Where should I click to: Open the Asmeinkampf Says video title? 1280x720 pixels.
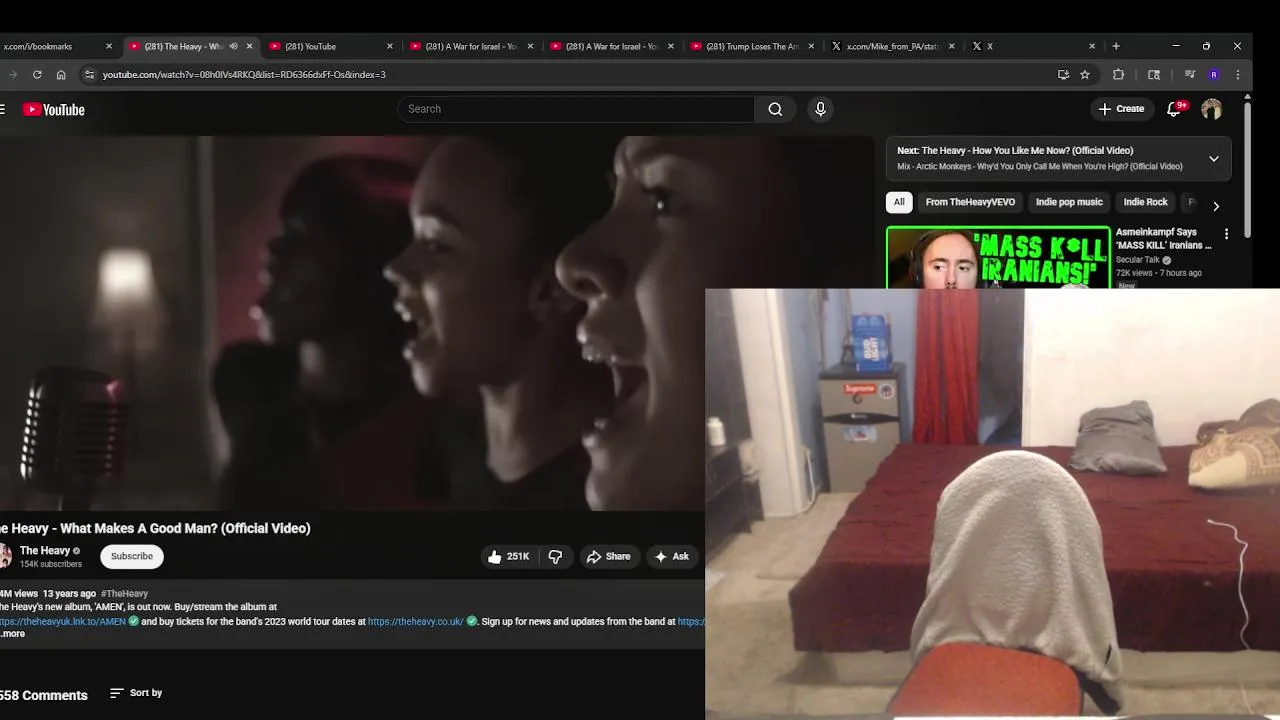pyautogui.click(x=1163, y=238)
